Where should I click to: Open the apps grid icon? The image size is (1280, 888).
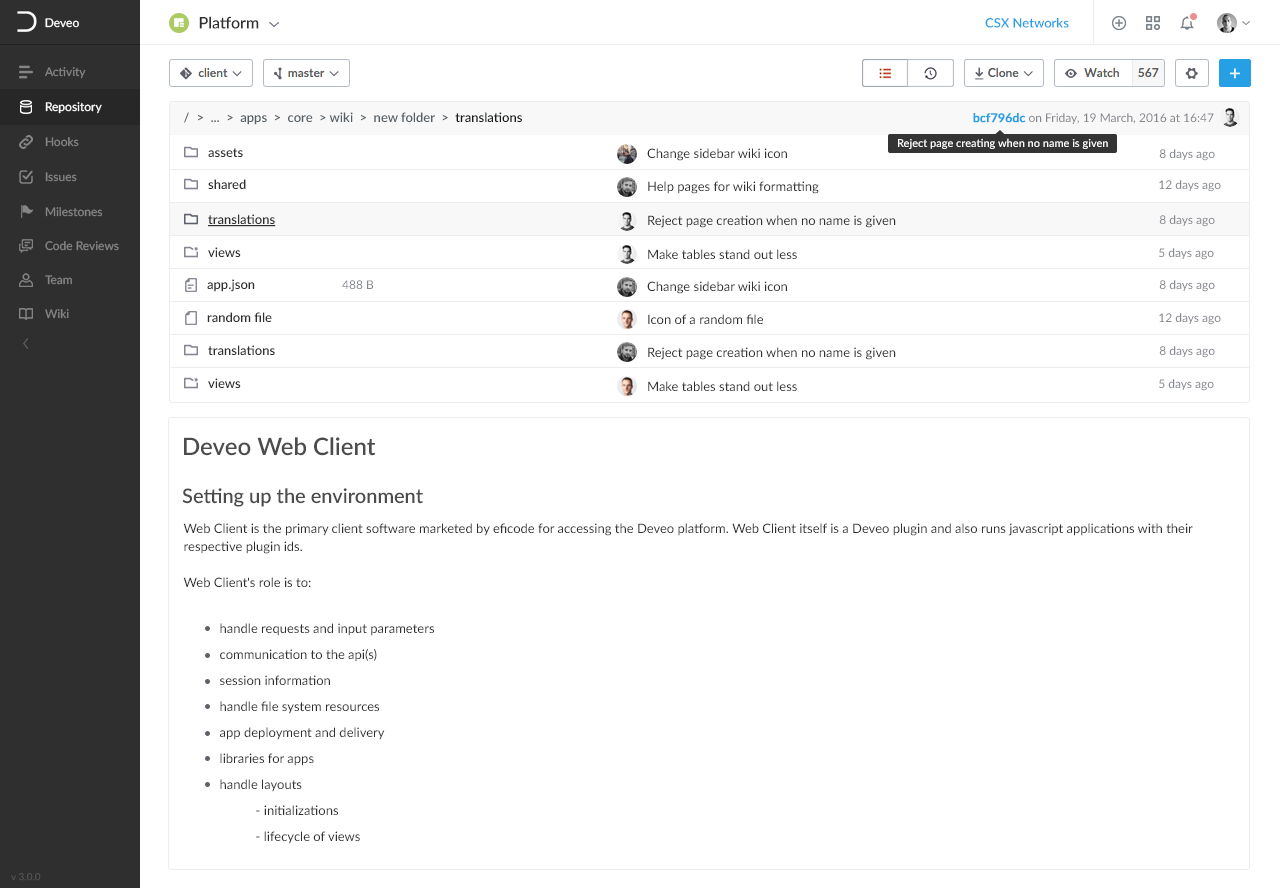coord(1153,23)
